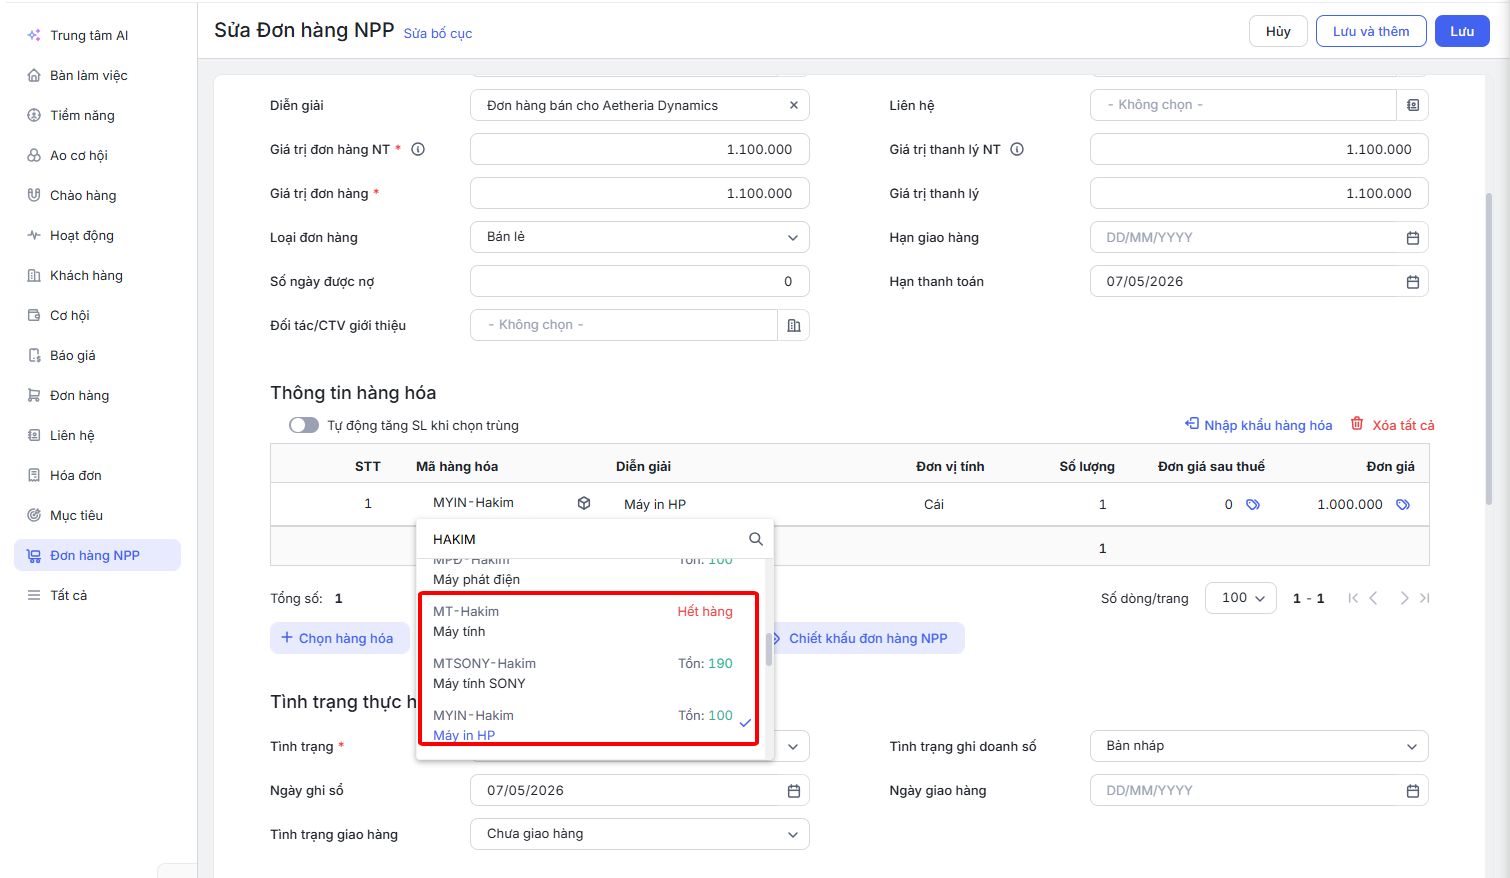The width and height of the screenshot is (1510, 878).
Task: Open the Số dòng/trang 100 dropdown
Action: point(1241,598)
